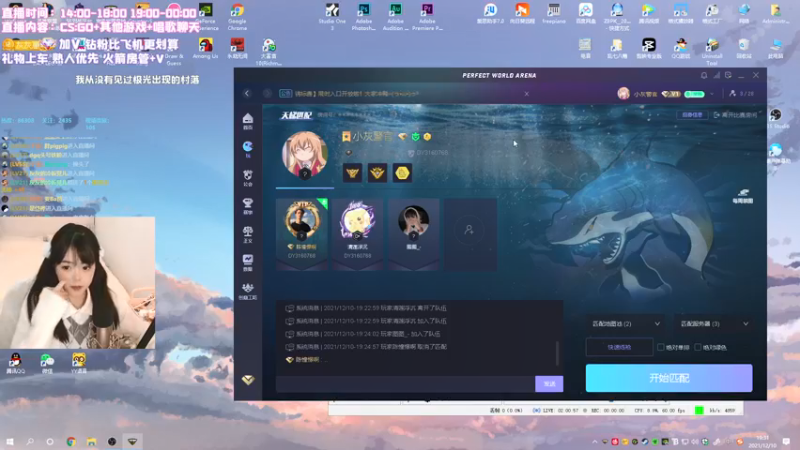Select the third teammate card

click(414, 234)
